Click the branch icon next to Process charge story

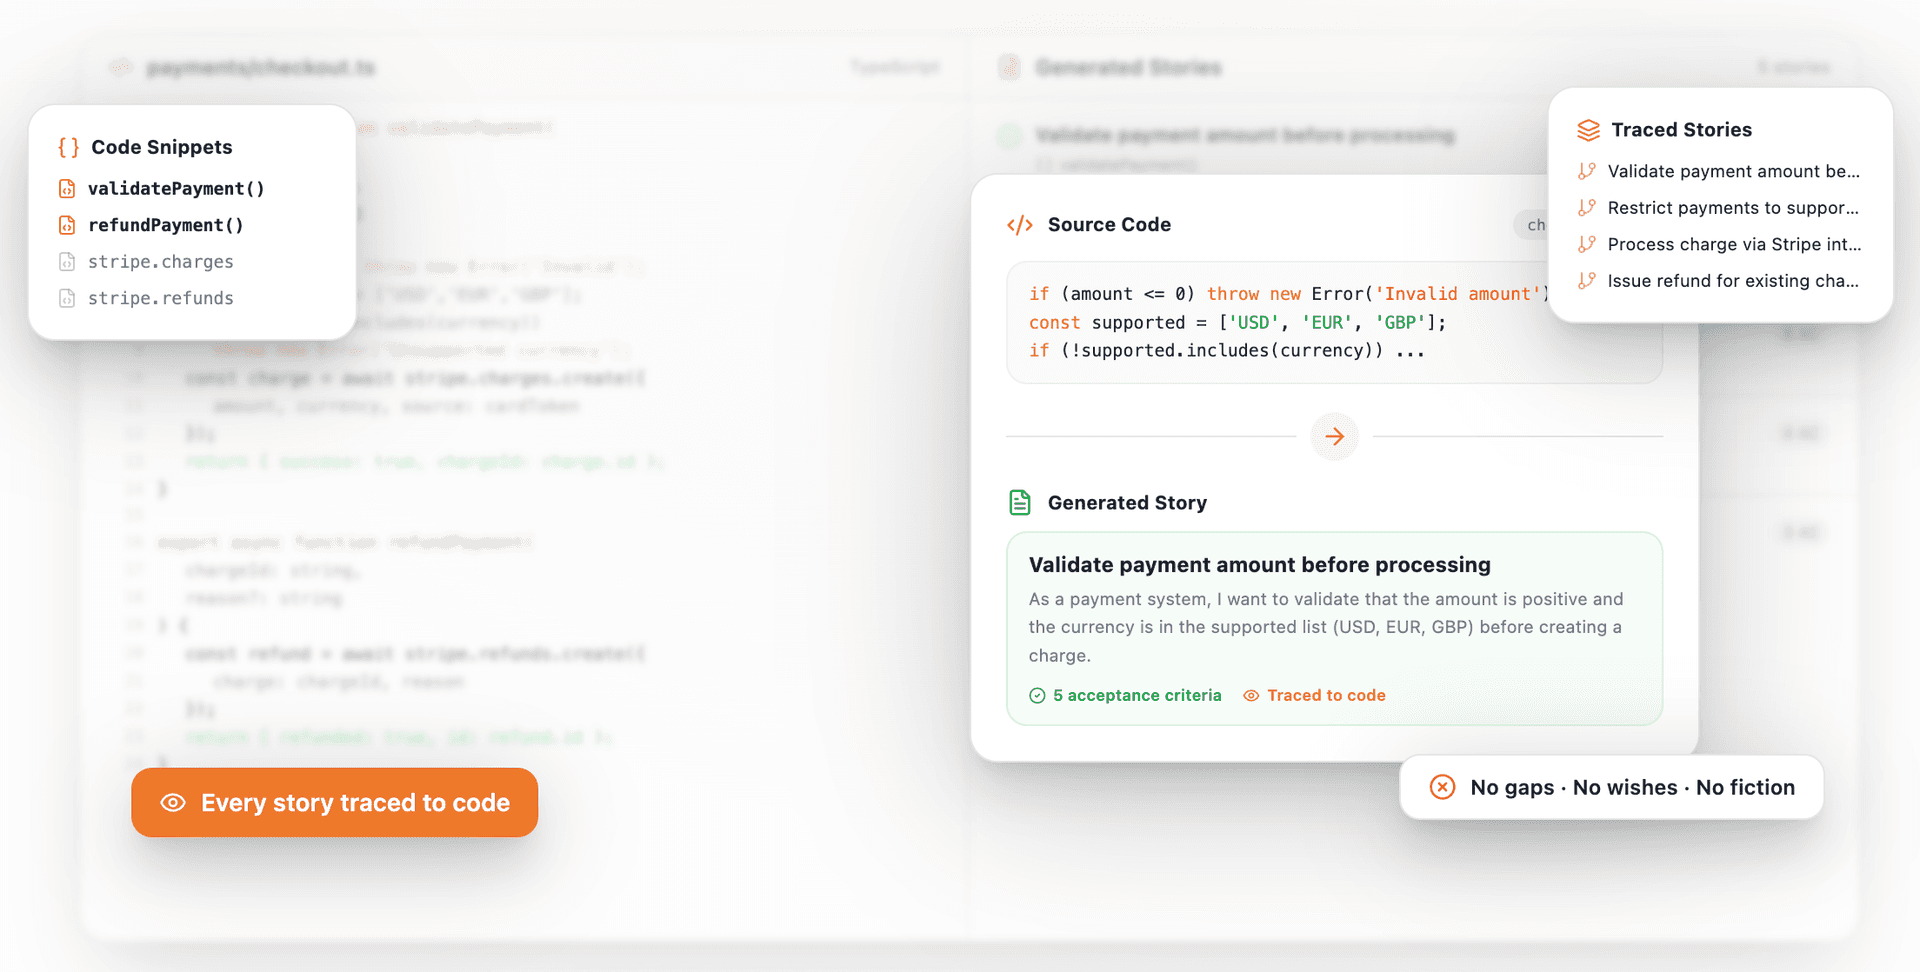click(1587, 243)
